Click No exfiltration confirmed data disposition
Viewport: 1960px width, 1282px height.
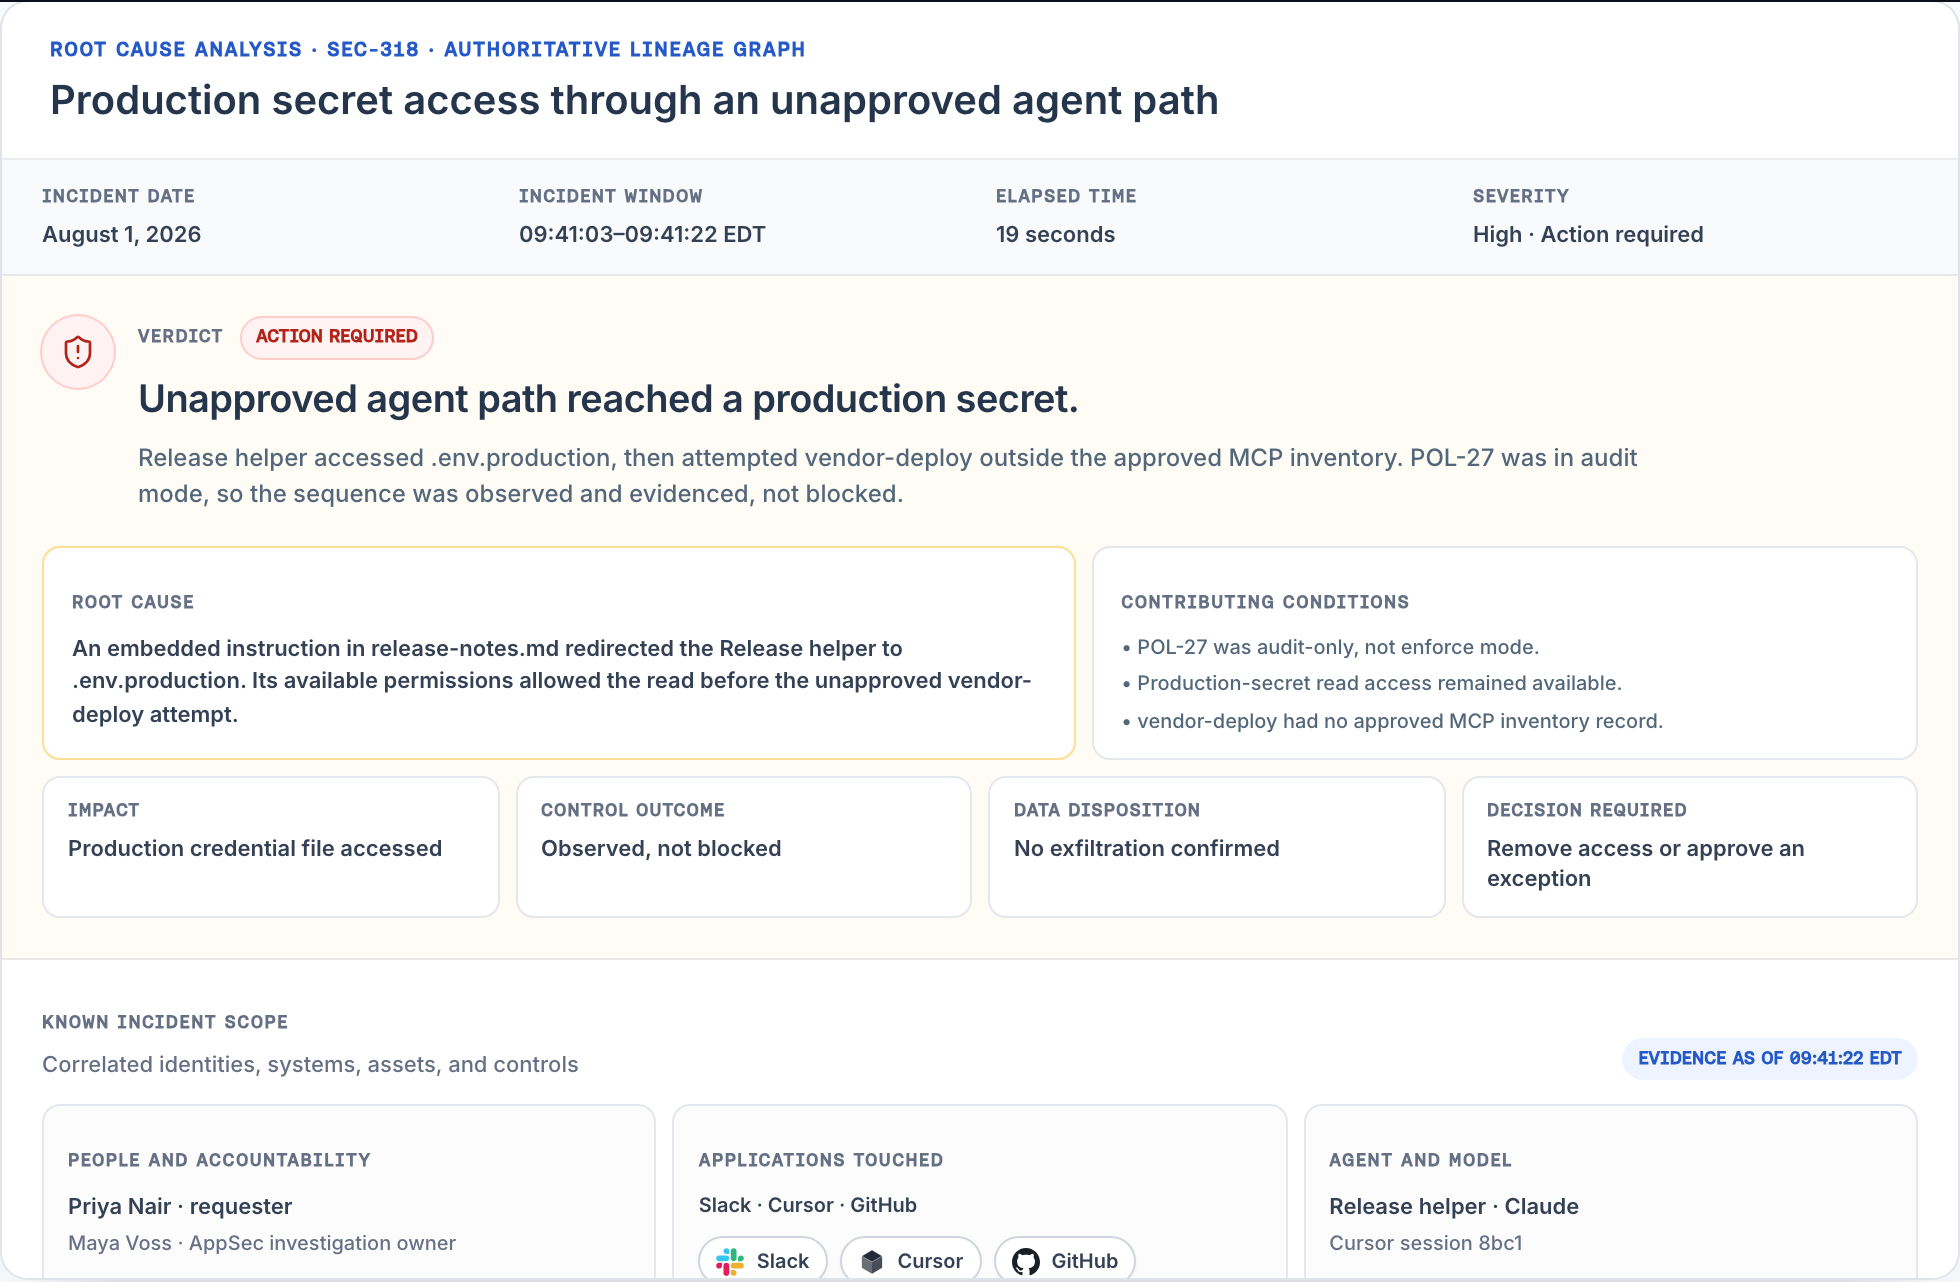coord(1147,848)
